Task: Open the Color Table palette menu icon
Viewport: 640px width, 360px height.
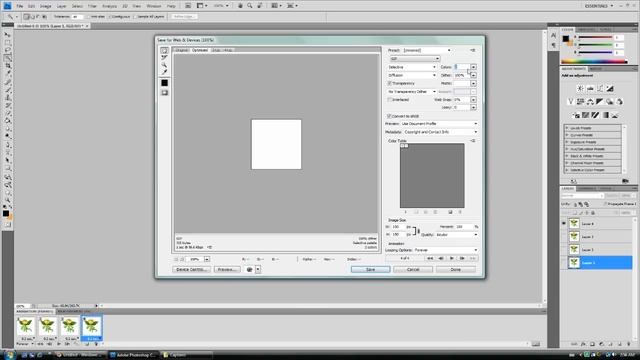Action: (x=473, y=141)
